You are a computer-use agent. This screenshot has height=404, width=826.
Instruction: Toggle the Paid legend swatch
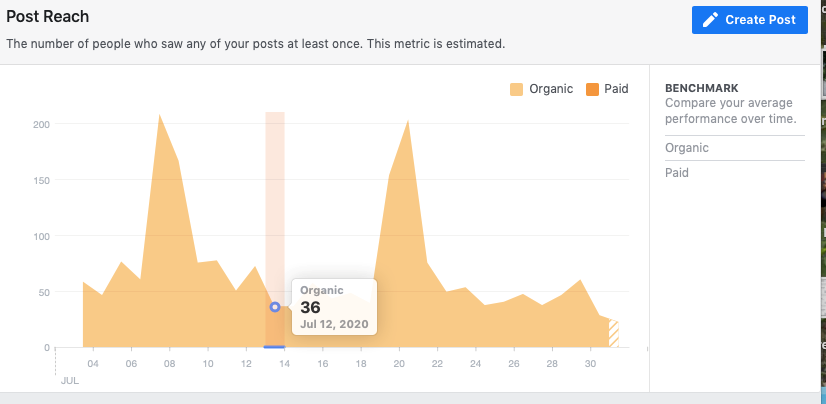(592, 89)
